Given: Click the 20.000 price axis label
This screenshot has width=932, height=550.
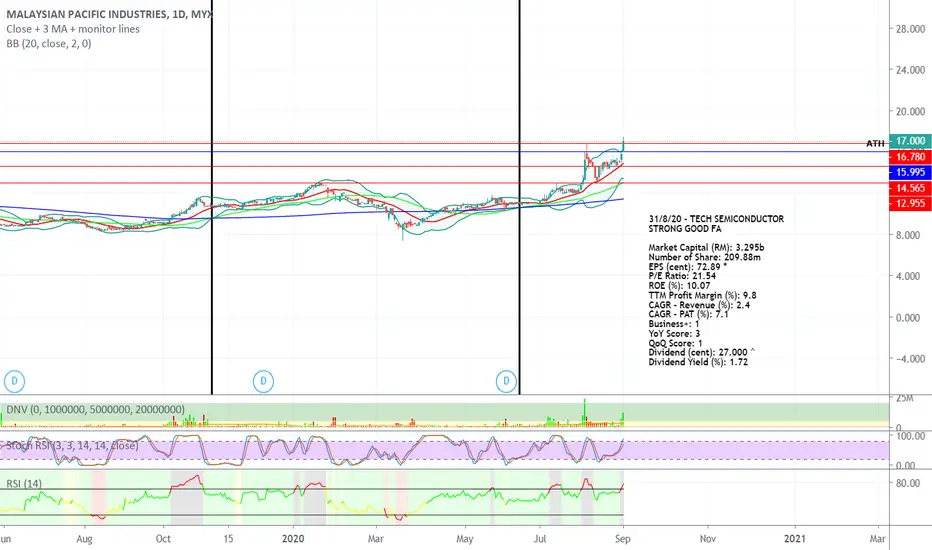Looking at the screenshot, I should (911, 111).
